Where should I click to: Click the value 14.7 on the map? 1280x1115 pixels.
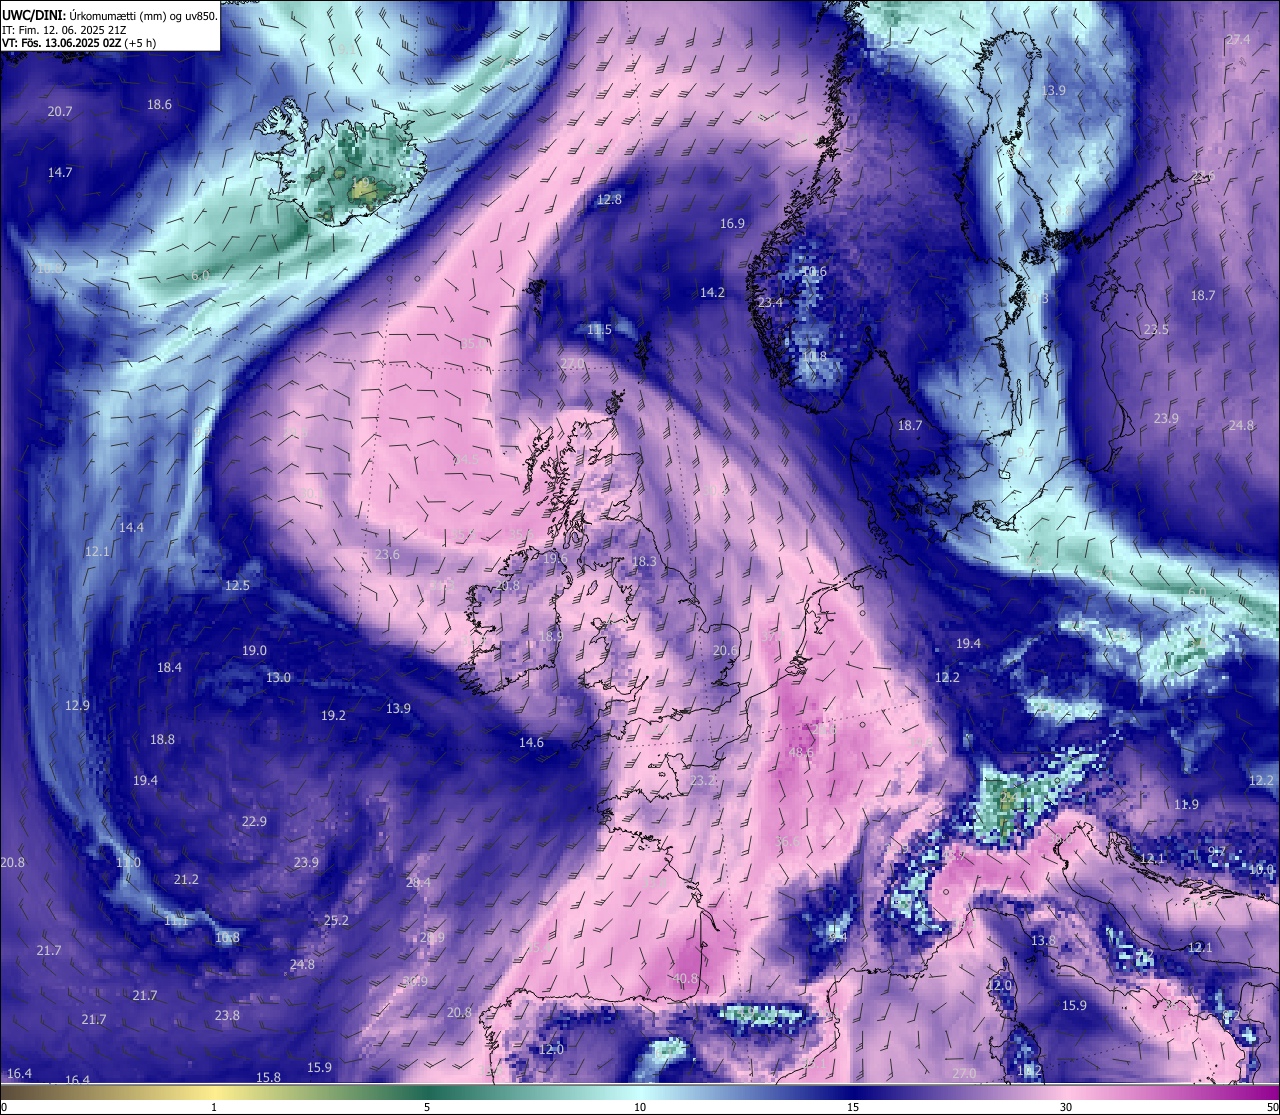60,172
